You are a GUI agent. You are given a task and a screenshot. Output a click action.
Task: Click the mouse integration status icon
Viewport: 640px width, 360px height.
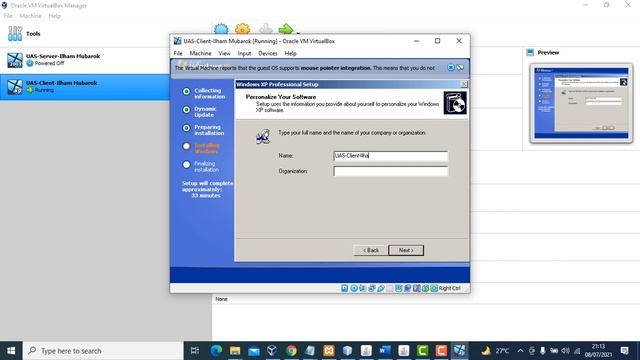[426, 288]
